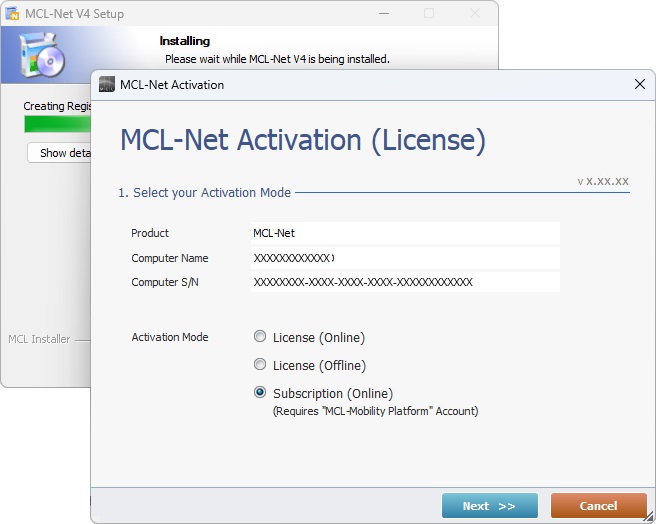Click the green installation progress bar
656x524 pixels.
(x=57, y=124)
